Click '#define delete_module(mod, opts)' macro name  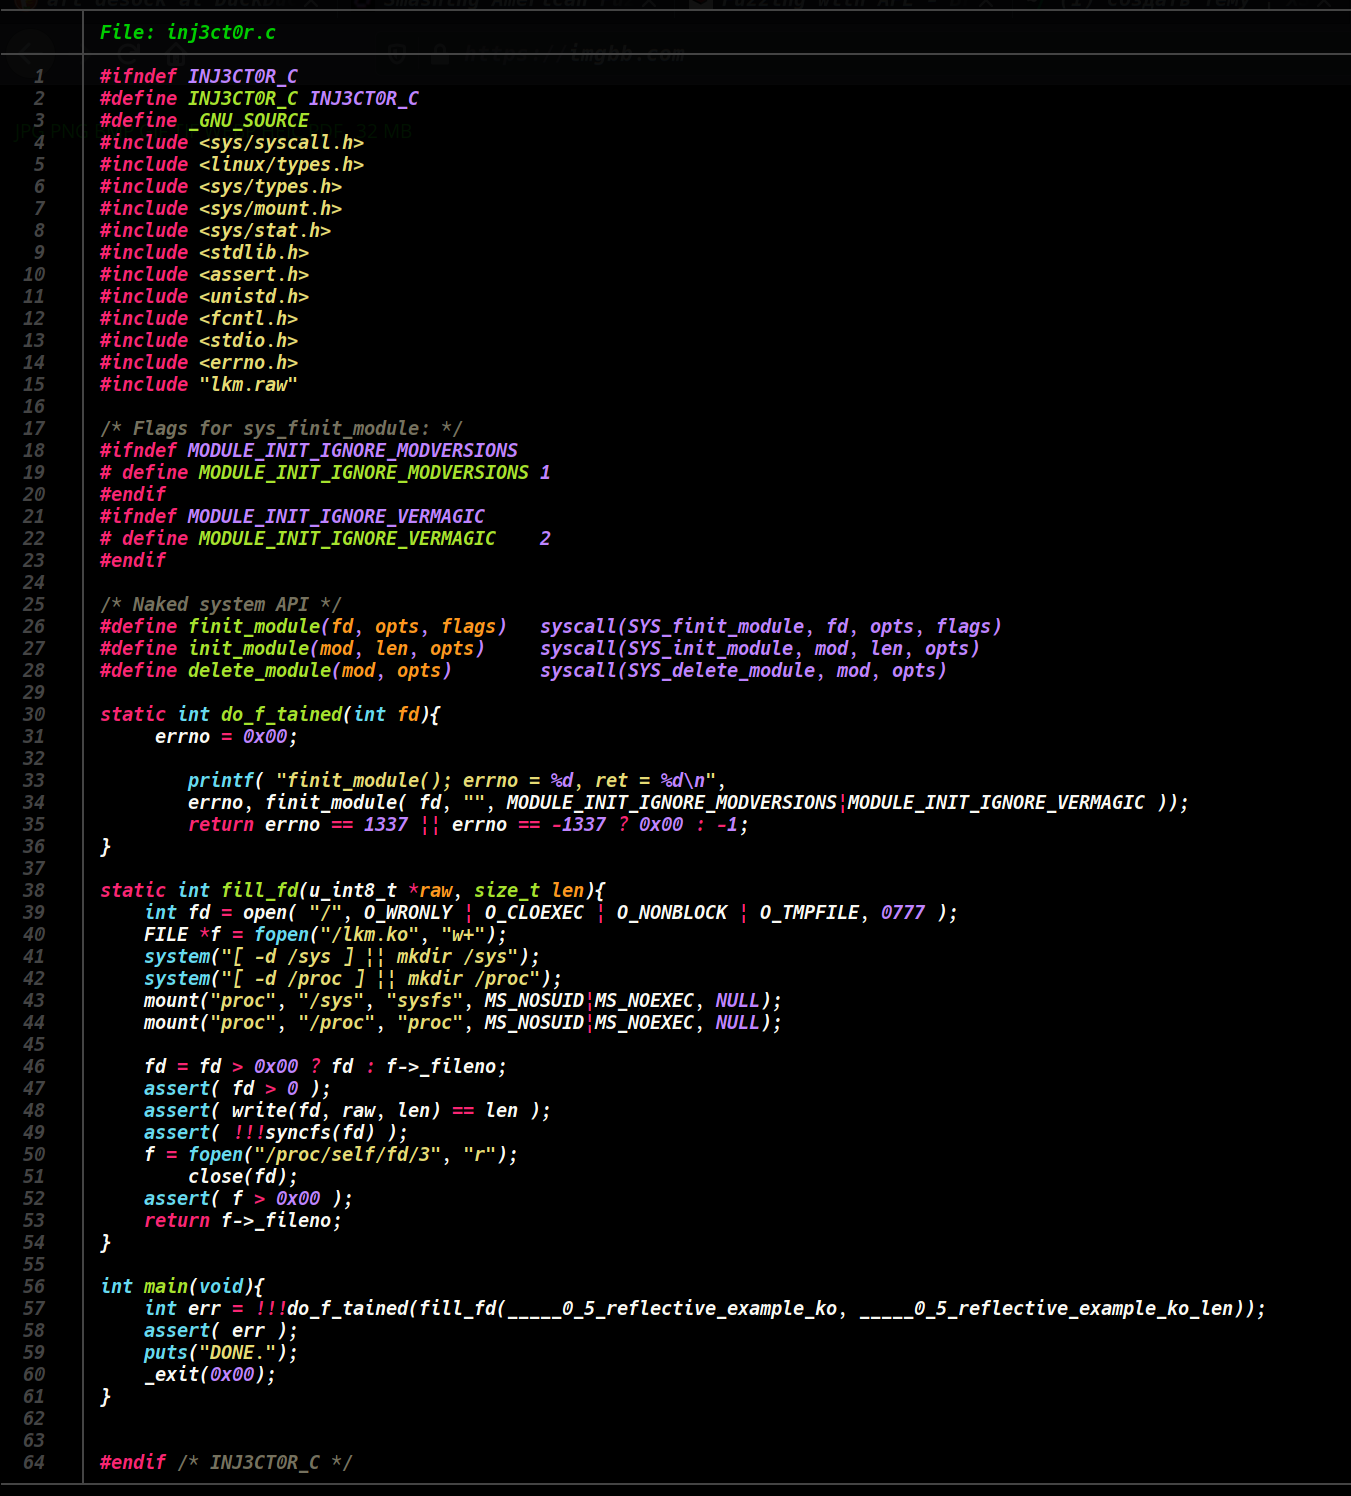pyautogui.click(x=276, y=670)
